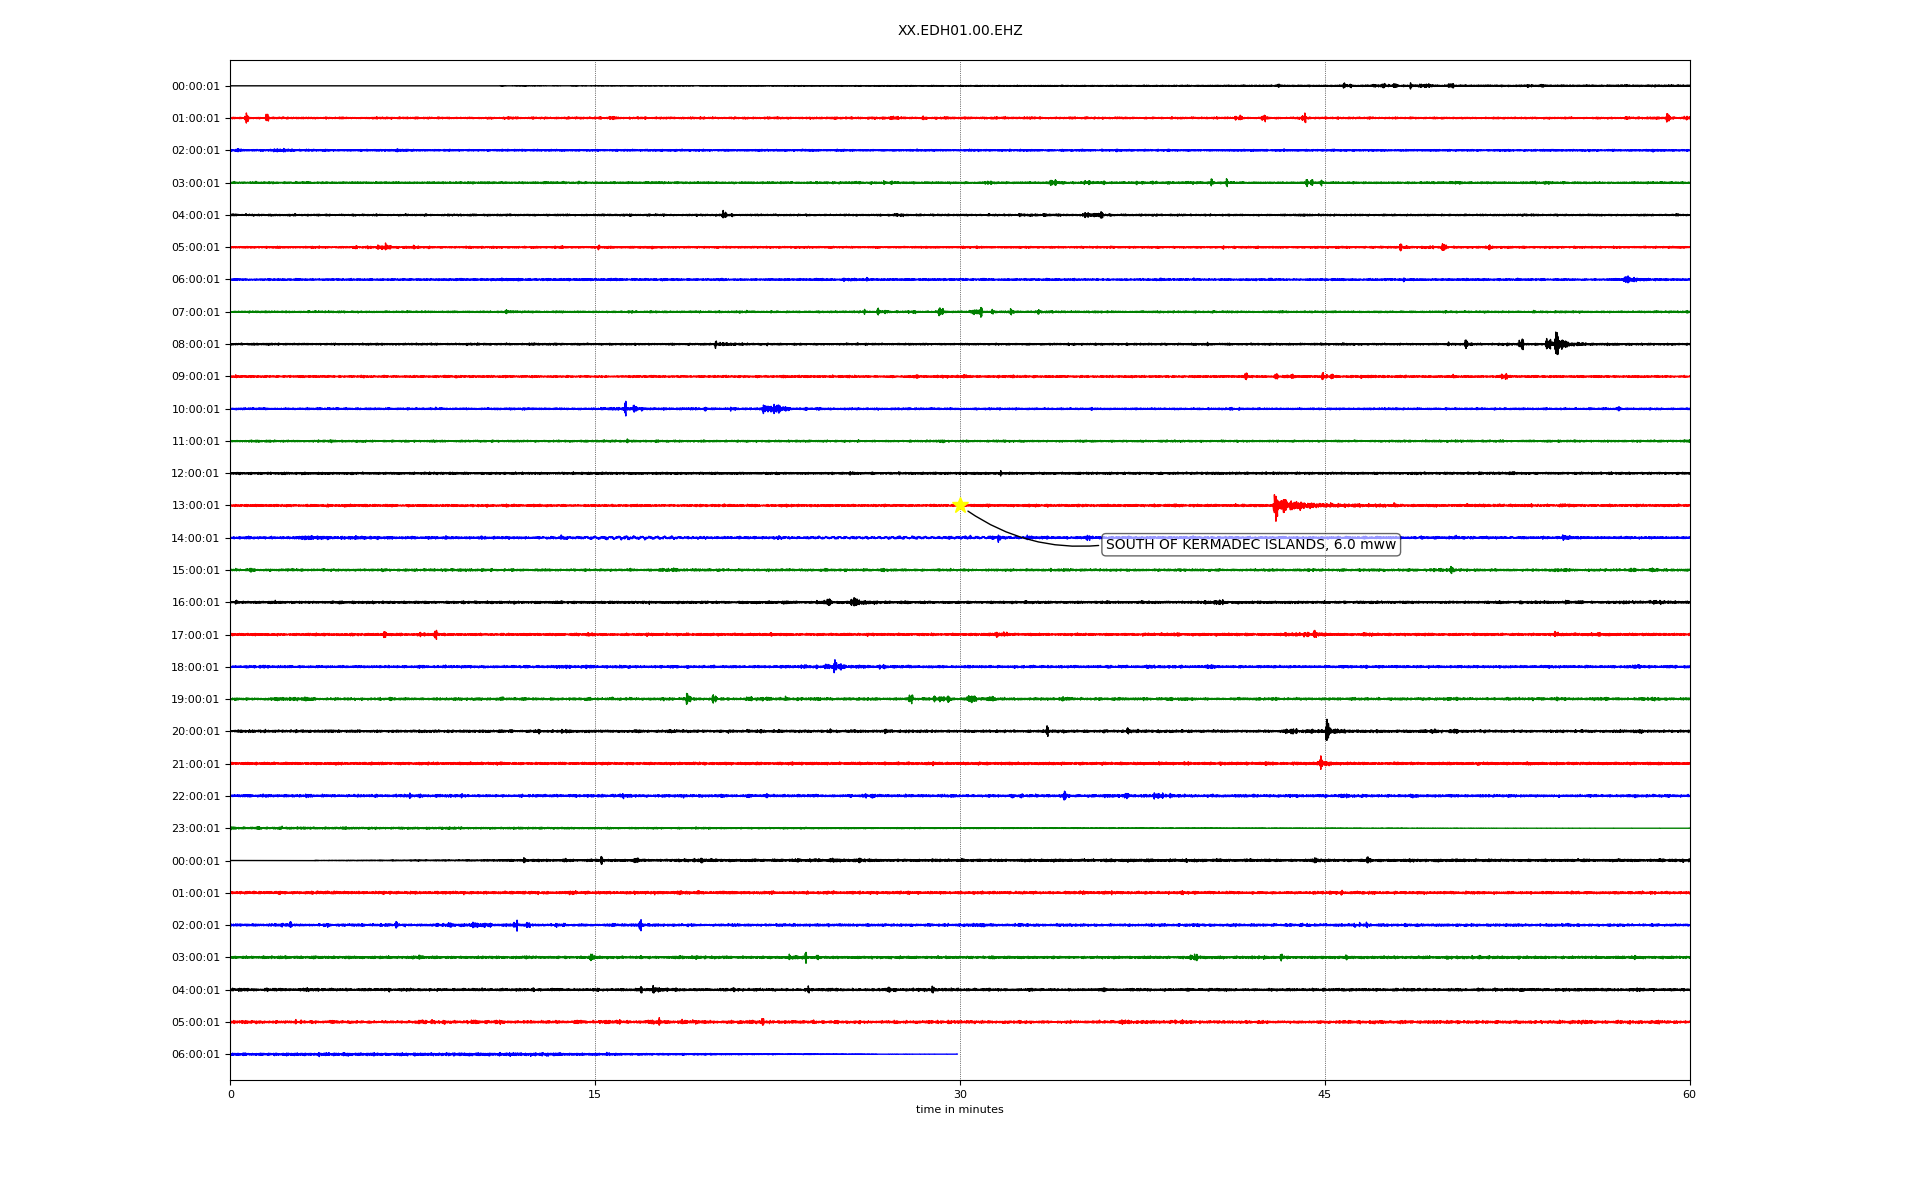Click the 18:00:01 trace time label
The height and width of the screenshot is (1200, 1920).
pyautogui.click(x=195, y=667)
